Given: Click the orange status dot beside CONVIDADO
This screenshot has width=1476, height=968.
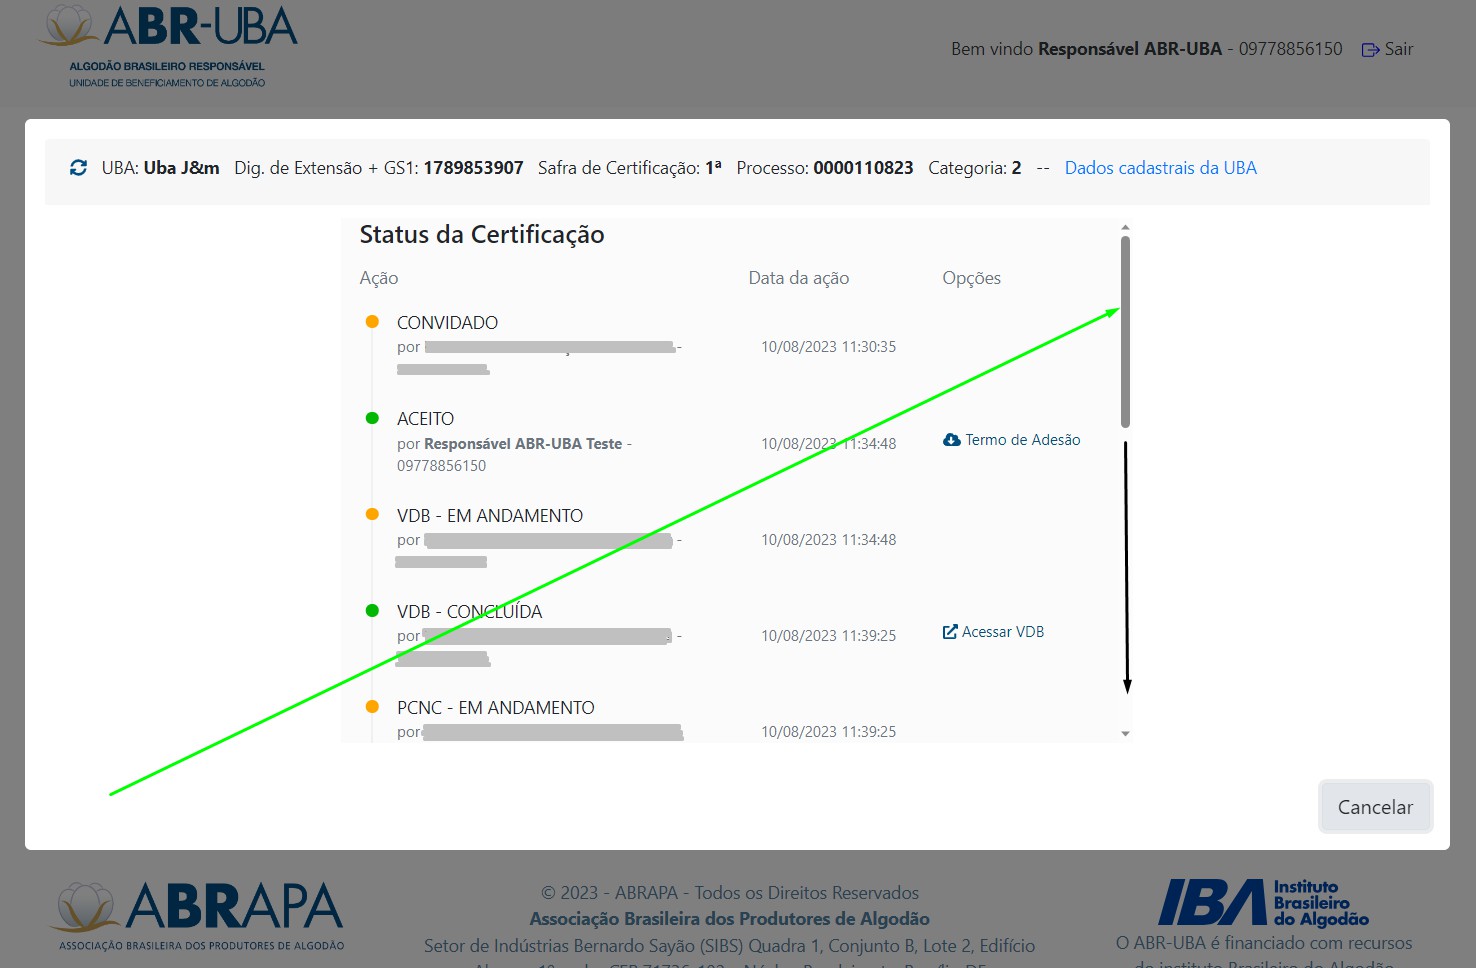Looking at the screenshot, I should click(372, 322).
